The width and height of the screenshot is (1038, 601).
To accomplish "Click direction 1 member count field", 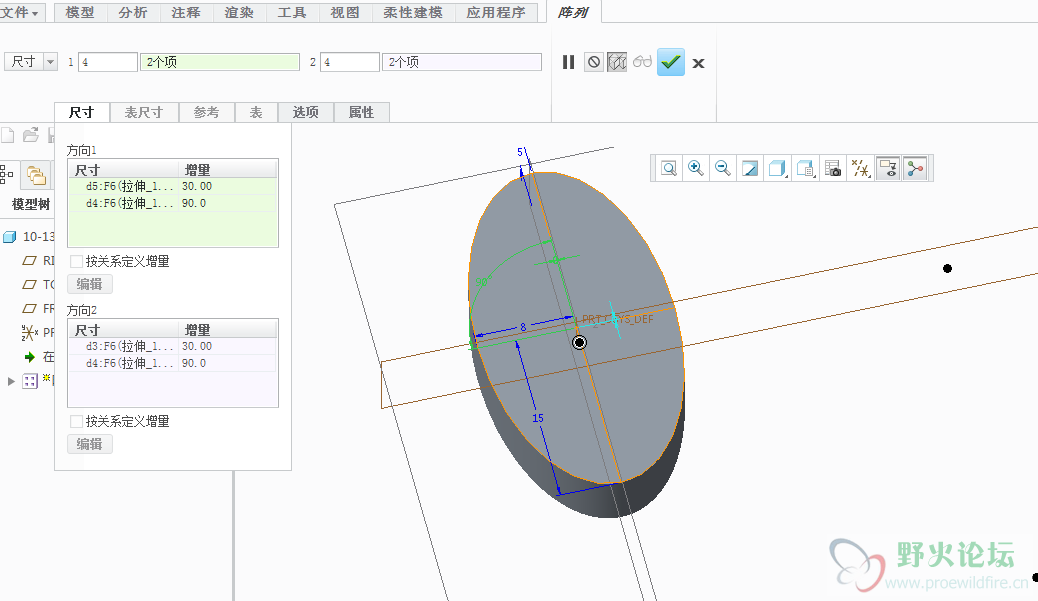I will point(108,62).
